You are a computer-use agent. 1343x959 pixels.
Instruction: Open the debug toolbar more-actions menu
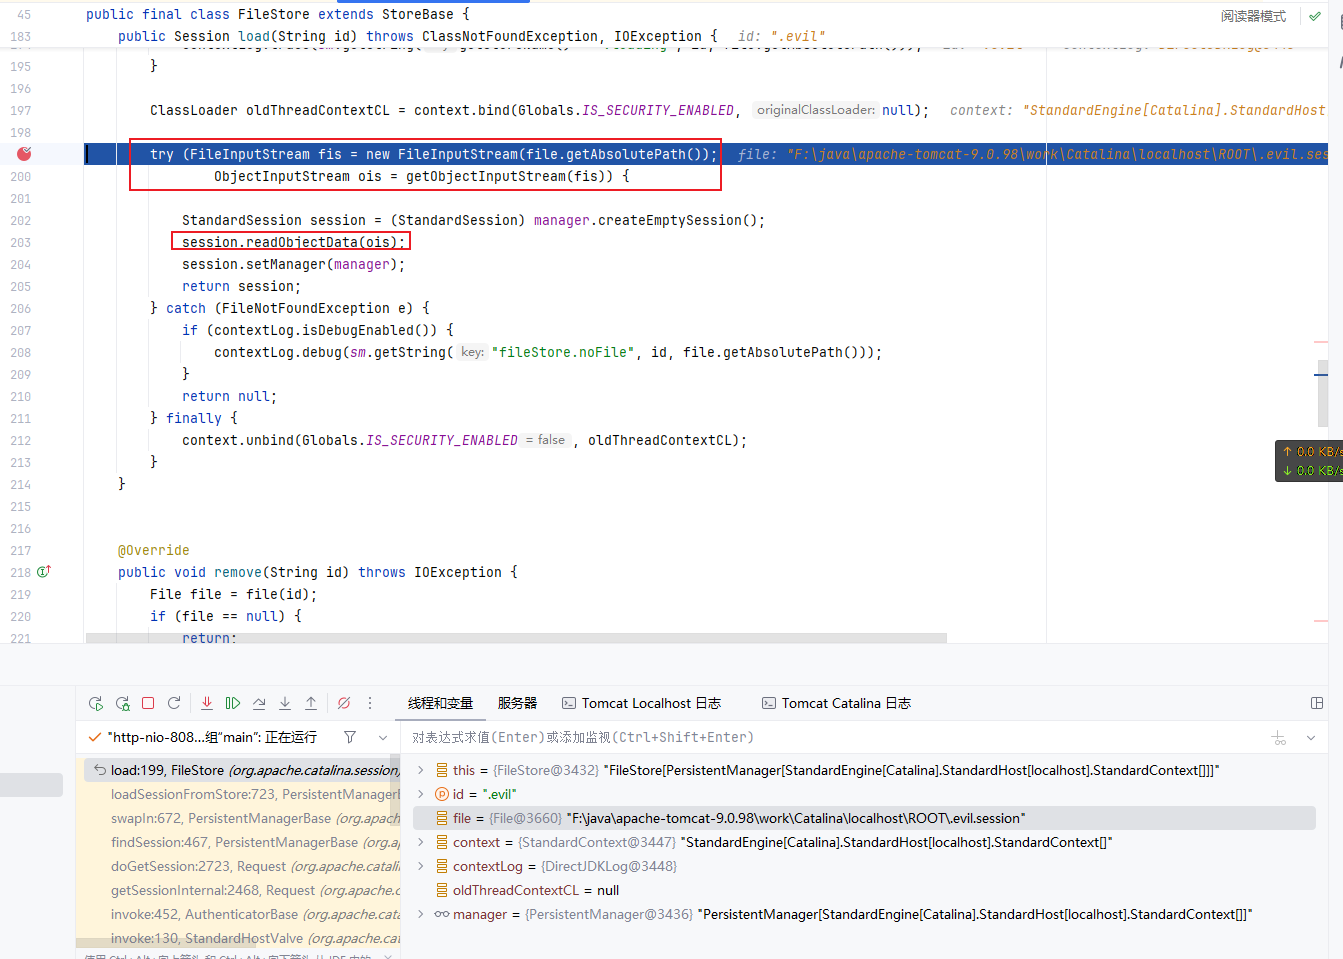tap(370, 703)
